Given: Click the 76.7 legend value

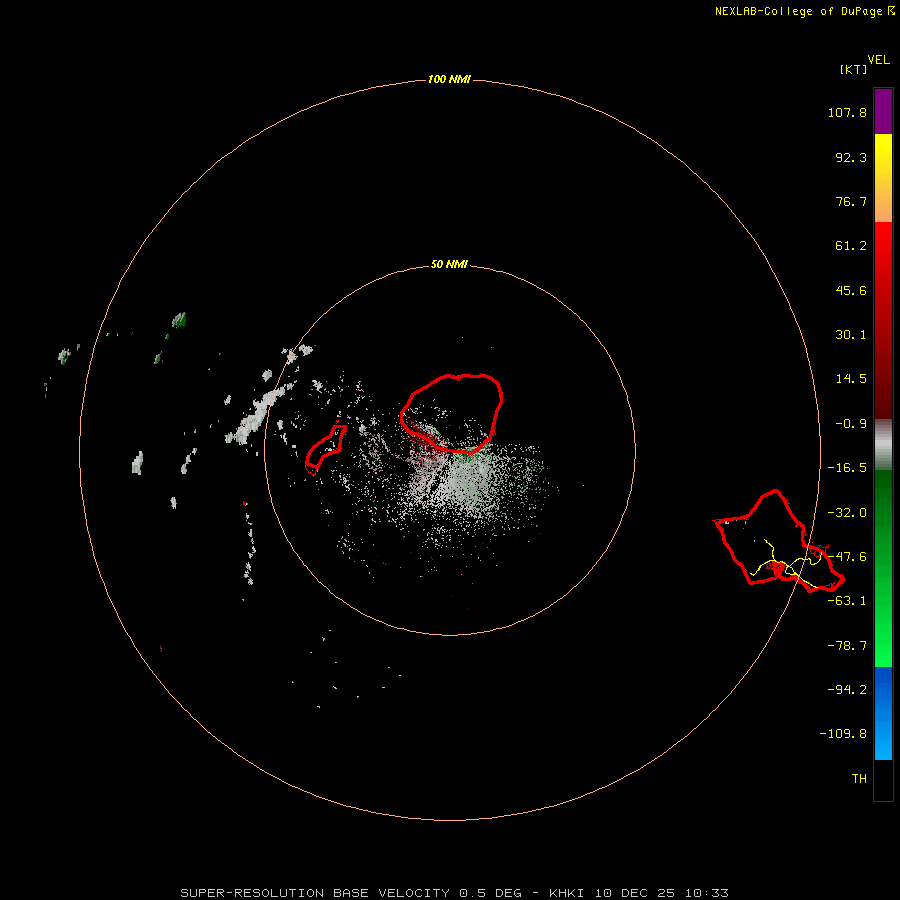Looking at the screenshot, I should (x=851, y=201).
